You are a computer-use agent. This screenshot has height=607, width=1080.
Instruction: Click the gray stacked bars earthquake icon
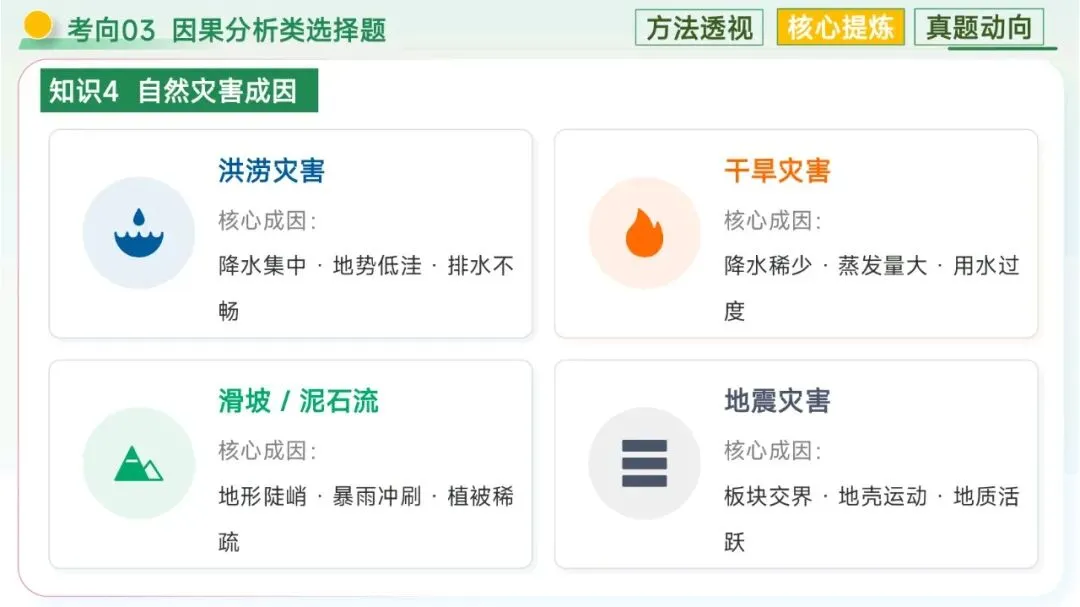644,463
